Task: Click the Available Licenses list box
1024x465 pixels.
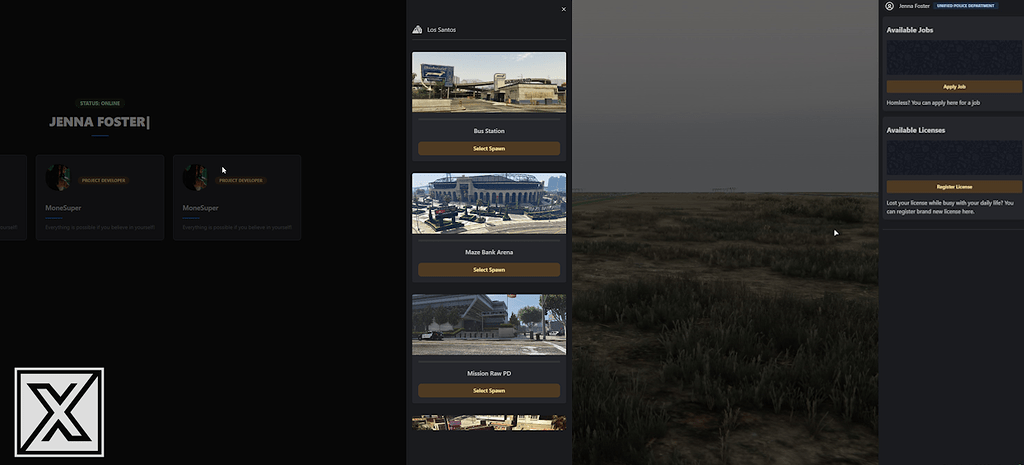Action: 954,158
